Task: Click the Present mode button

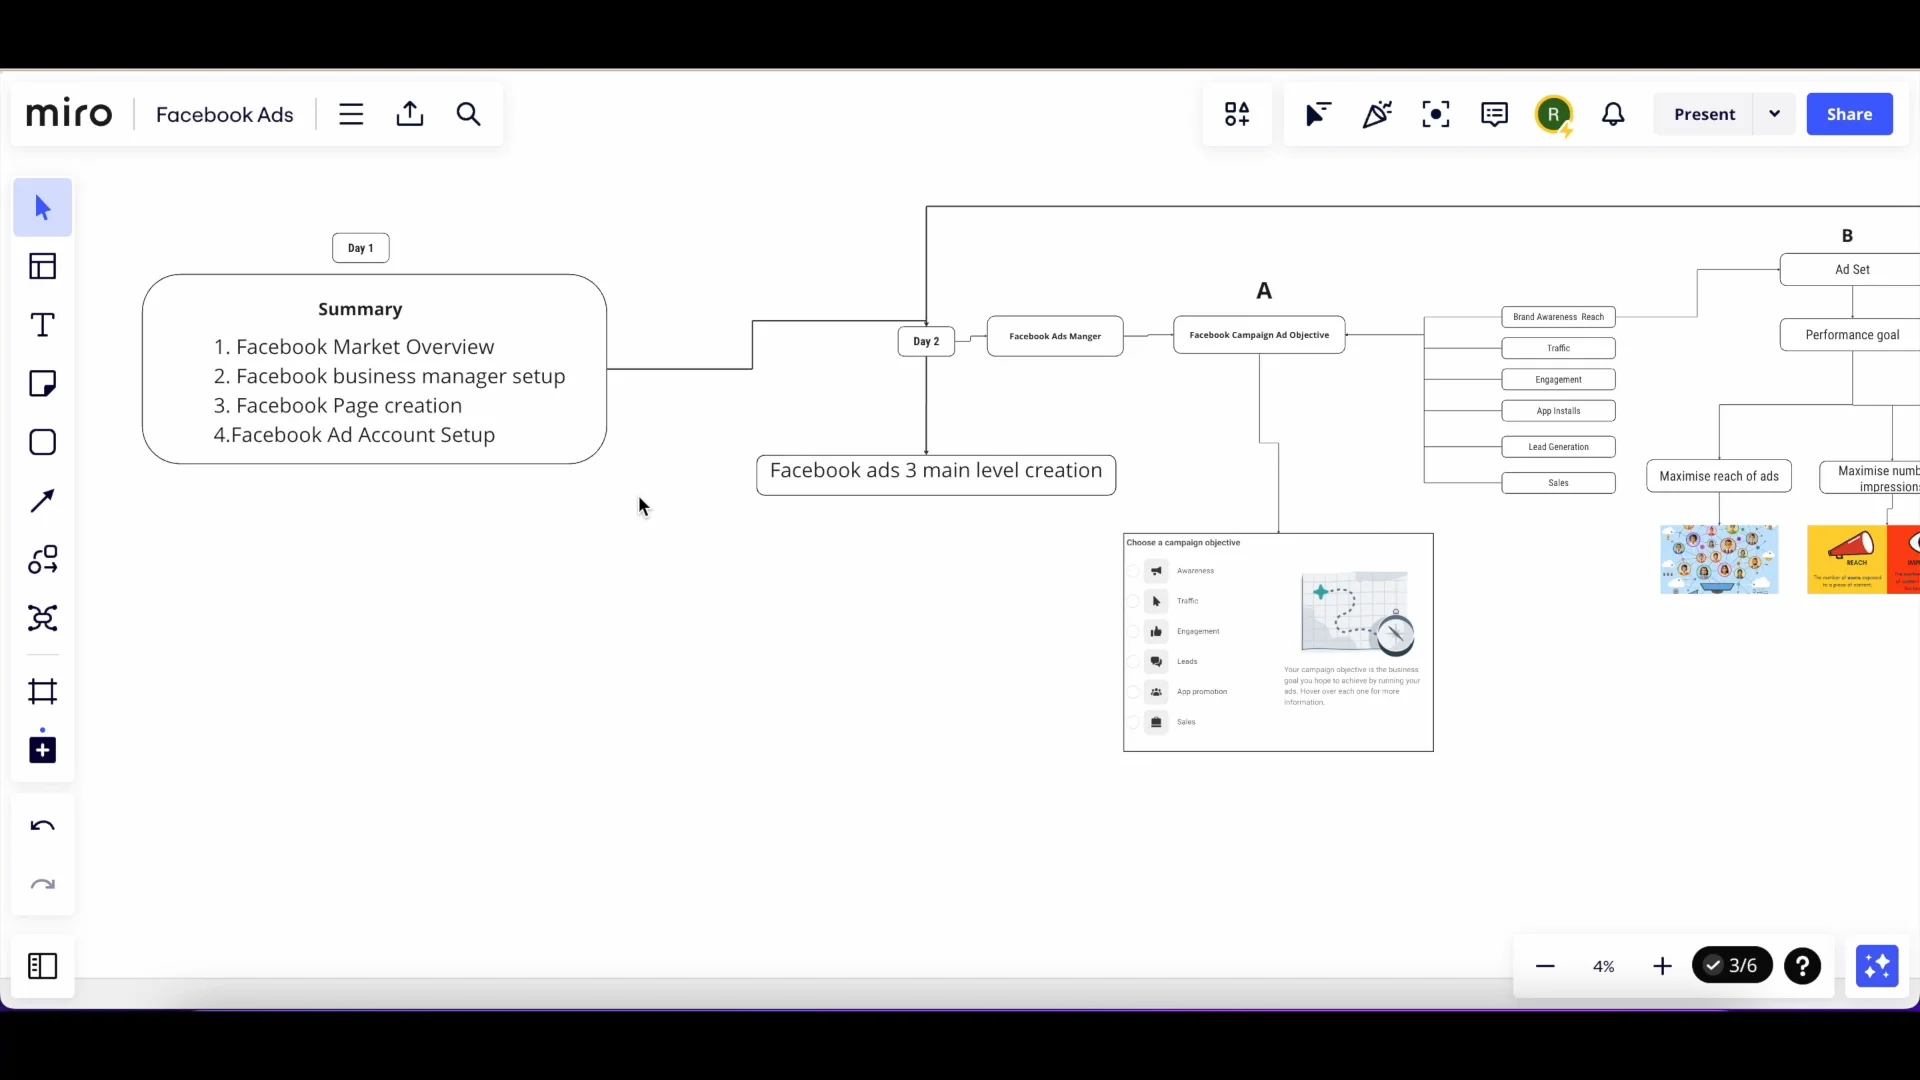Action: click(x=1705, y=115)
